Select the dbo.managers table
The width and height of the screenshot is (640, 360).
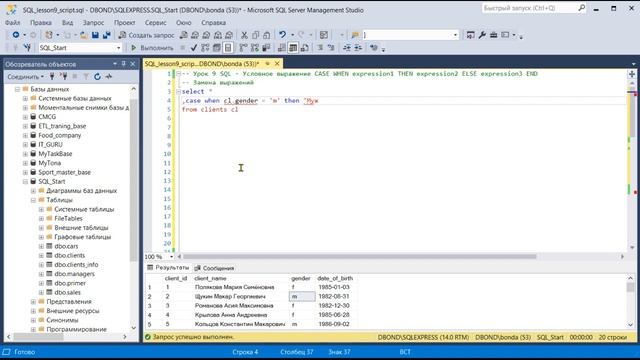tap(75, 274)
